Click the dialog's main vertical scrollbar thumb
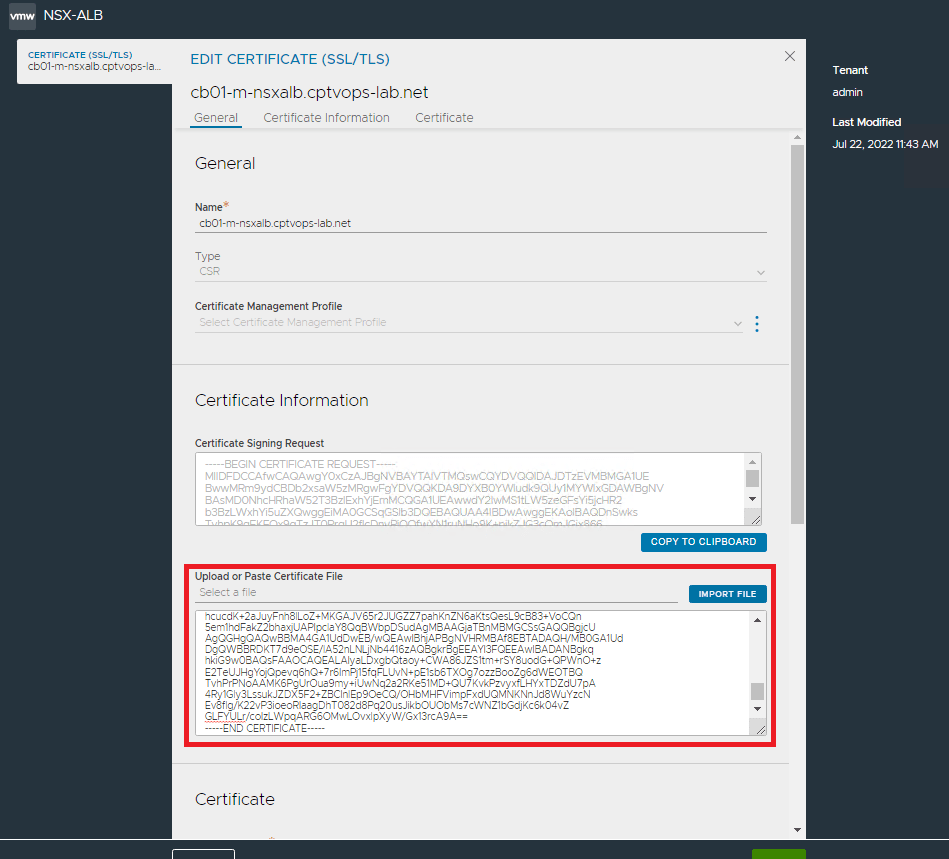 [797, 330]
